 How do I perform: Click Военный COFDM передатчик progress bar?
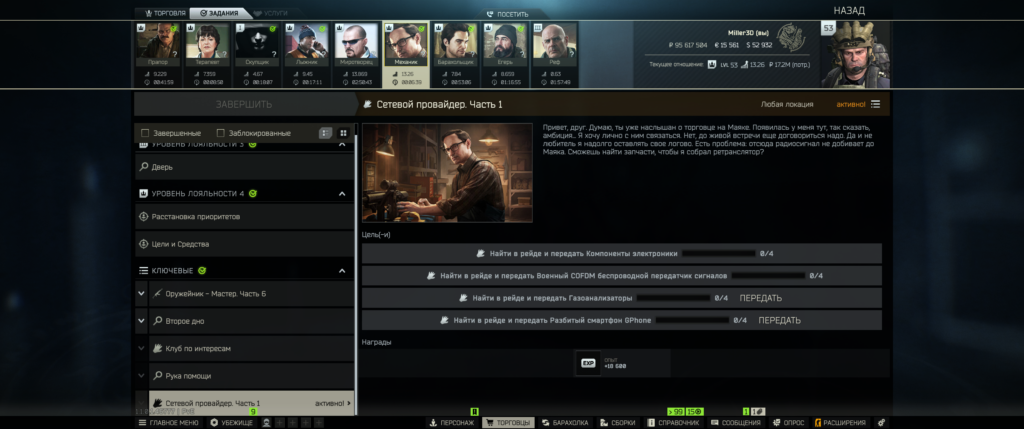click(x=768, y=276)
